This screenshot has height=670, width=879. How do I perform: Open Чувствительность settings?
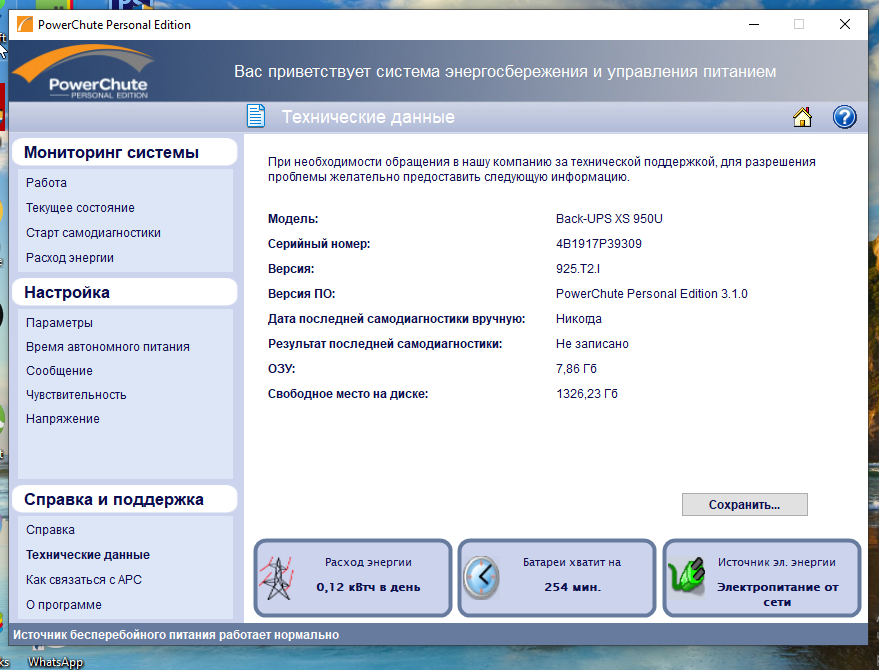76,395
